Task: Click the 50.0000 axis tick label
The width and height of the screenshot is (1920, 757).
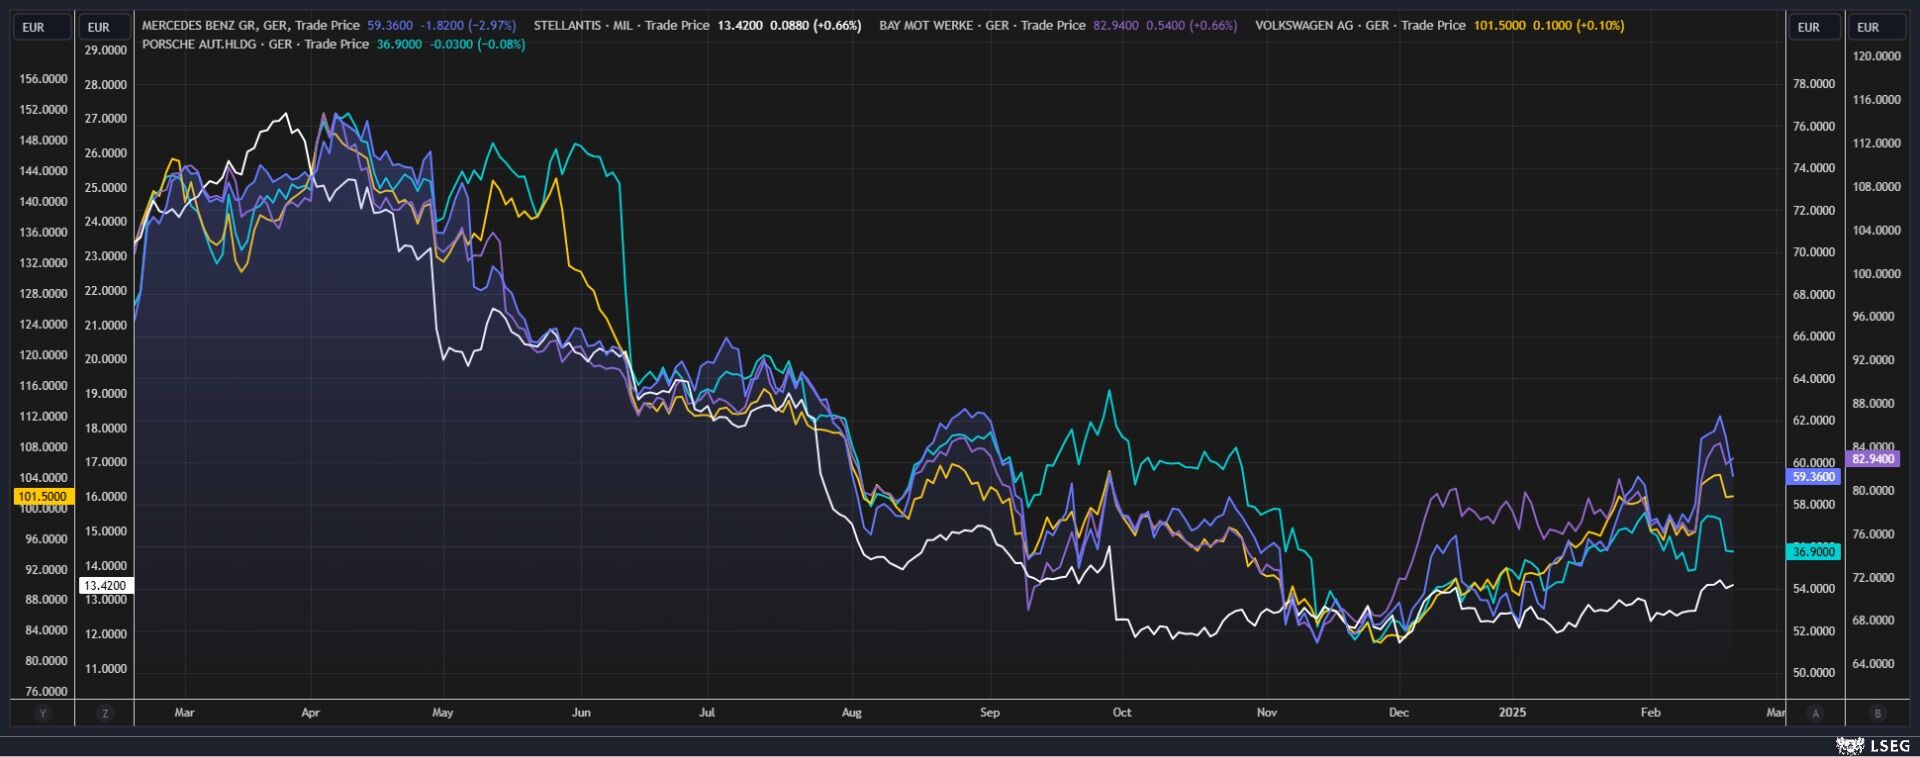Action: 1814,673
